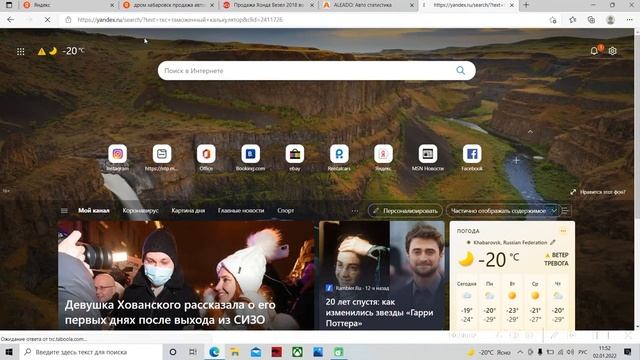
Task: Open page settings gear icon
Action: point(613,51)
